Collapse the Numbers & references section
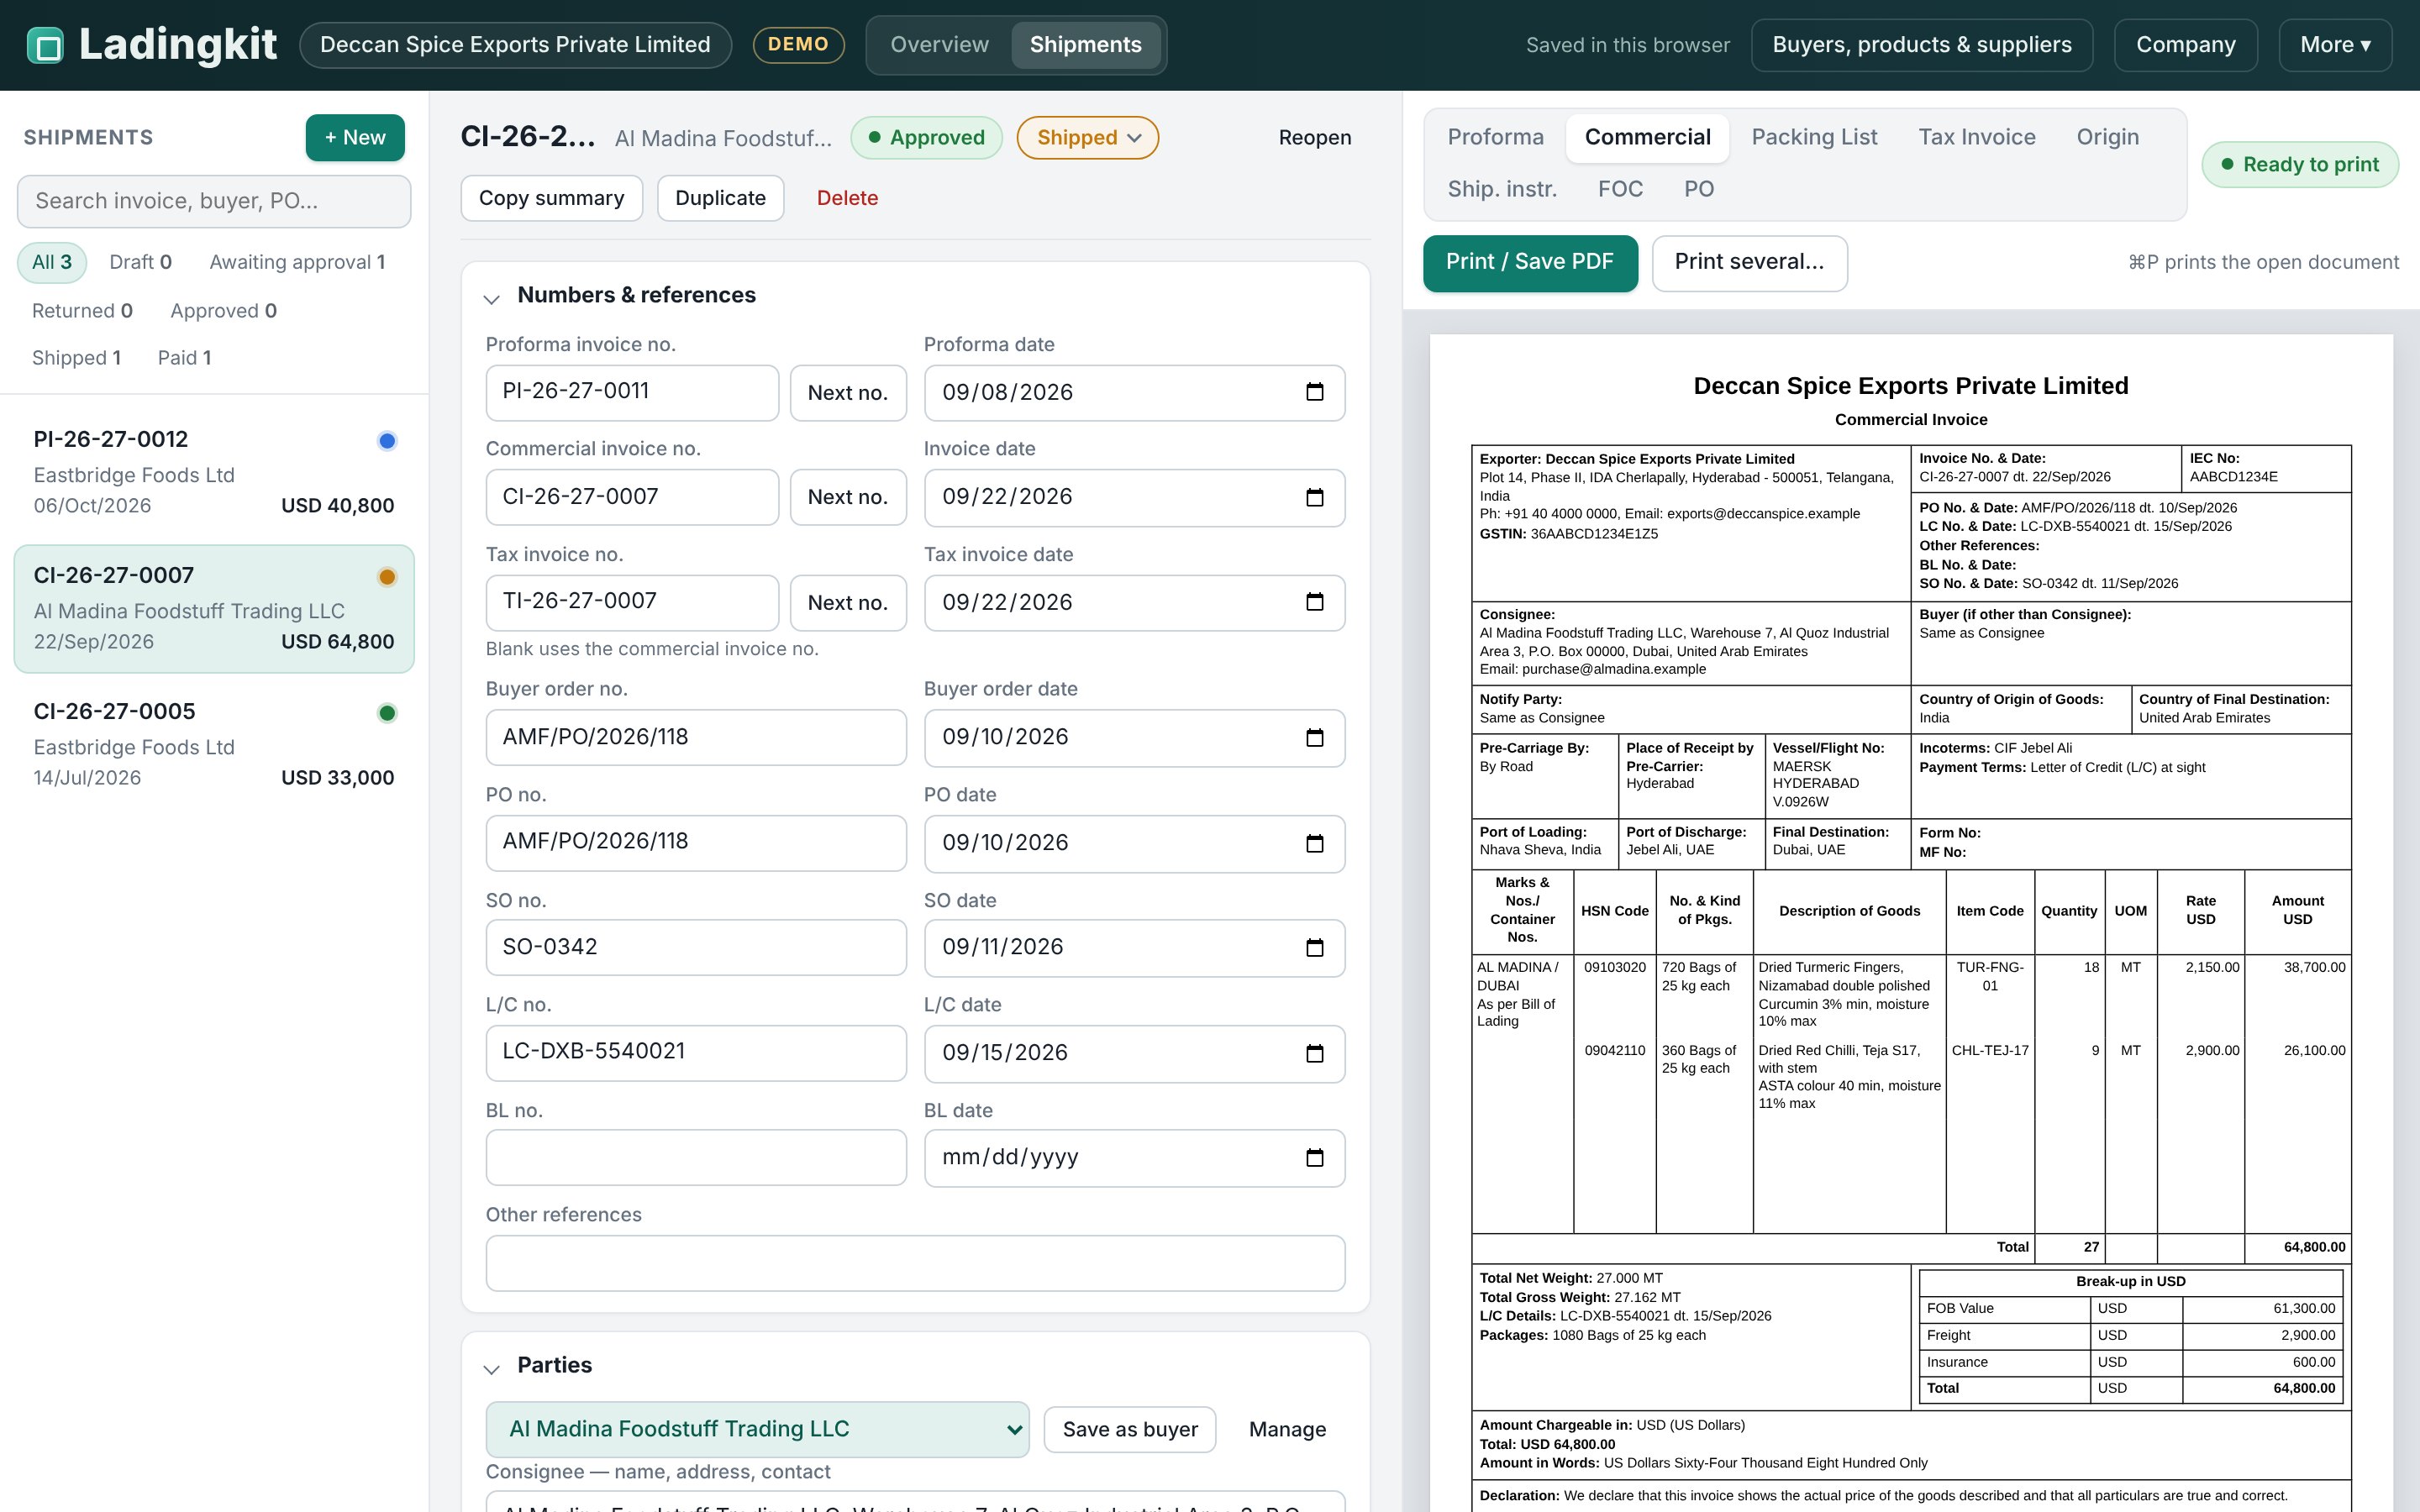 point(491,298)
